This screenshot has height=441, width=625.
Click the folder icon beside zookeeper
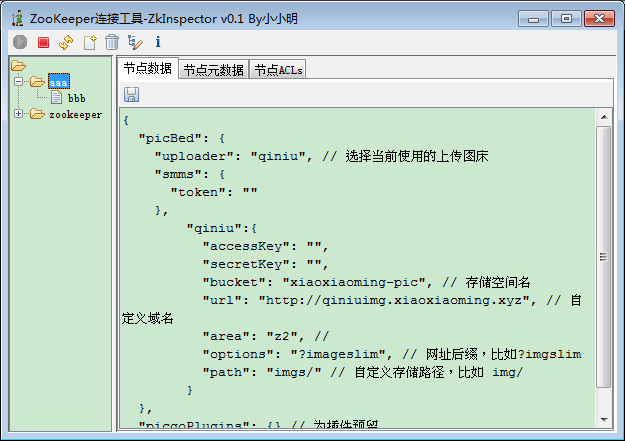pyautogui.click(x=37, y=114)
